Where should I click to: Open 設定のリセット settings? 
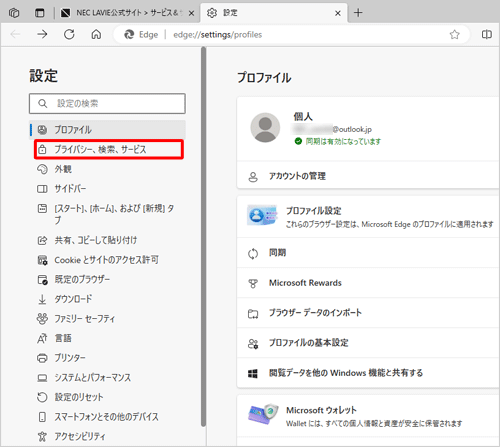coord(107,397)
